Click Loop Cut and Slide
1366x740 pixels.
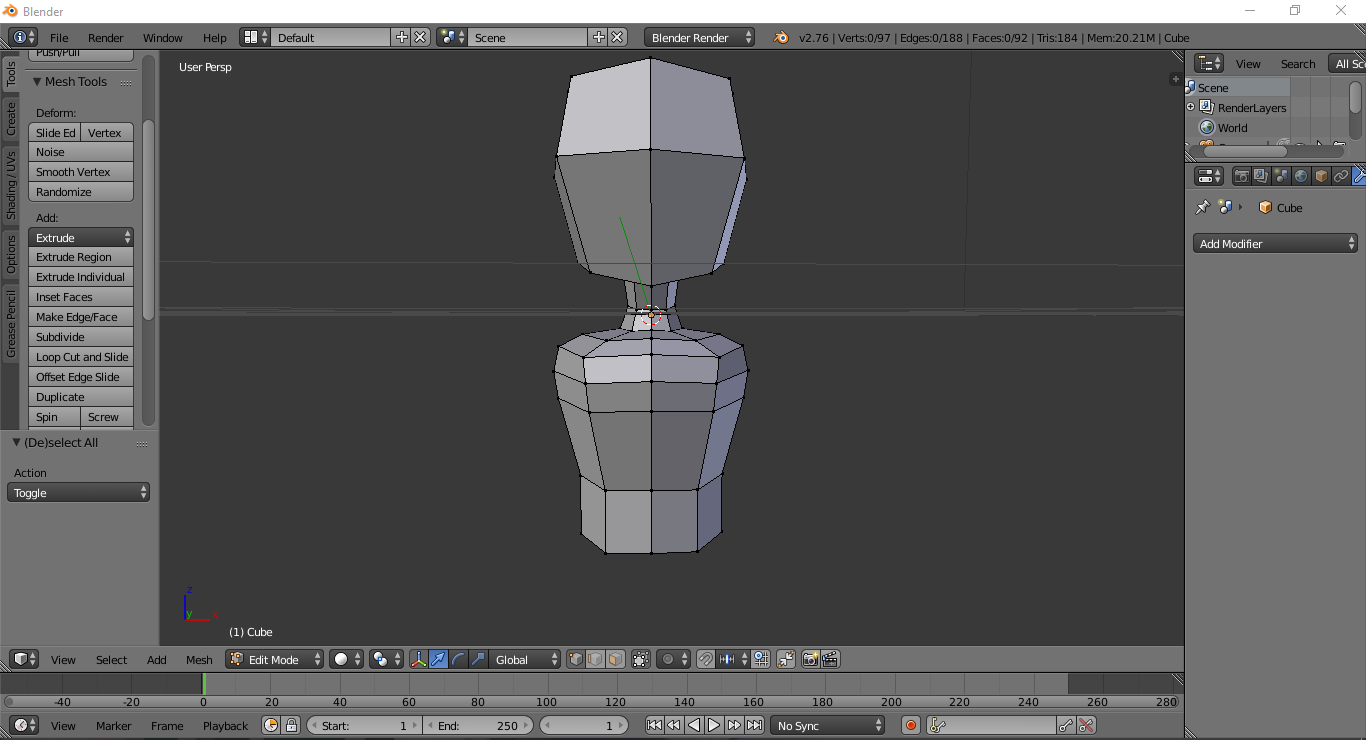click(81, 357)
